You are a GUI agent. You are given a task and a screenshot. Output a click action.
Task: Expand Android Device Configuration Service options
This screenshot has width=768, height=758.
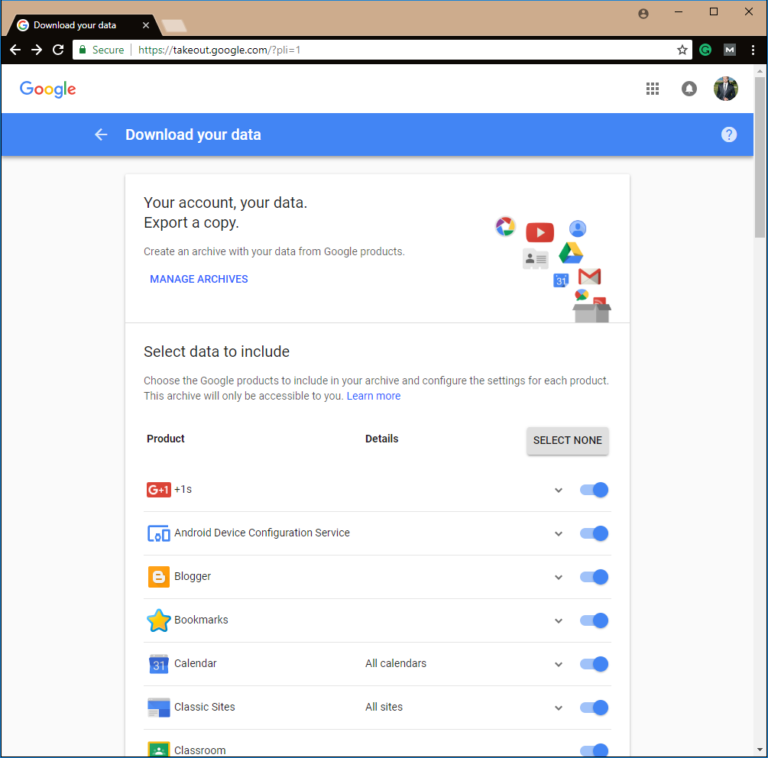(558, 534)
